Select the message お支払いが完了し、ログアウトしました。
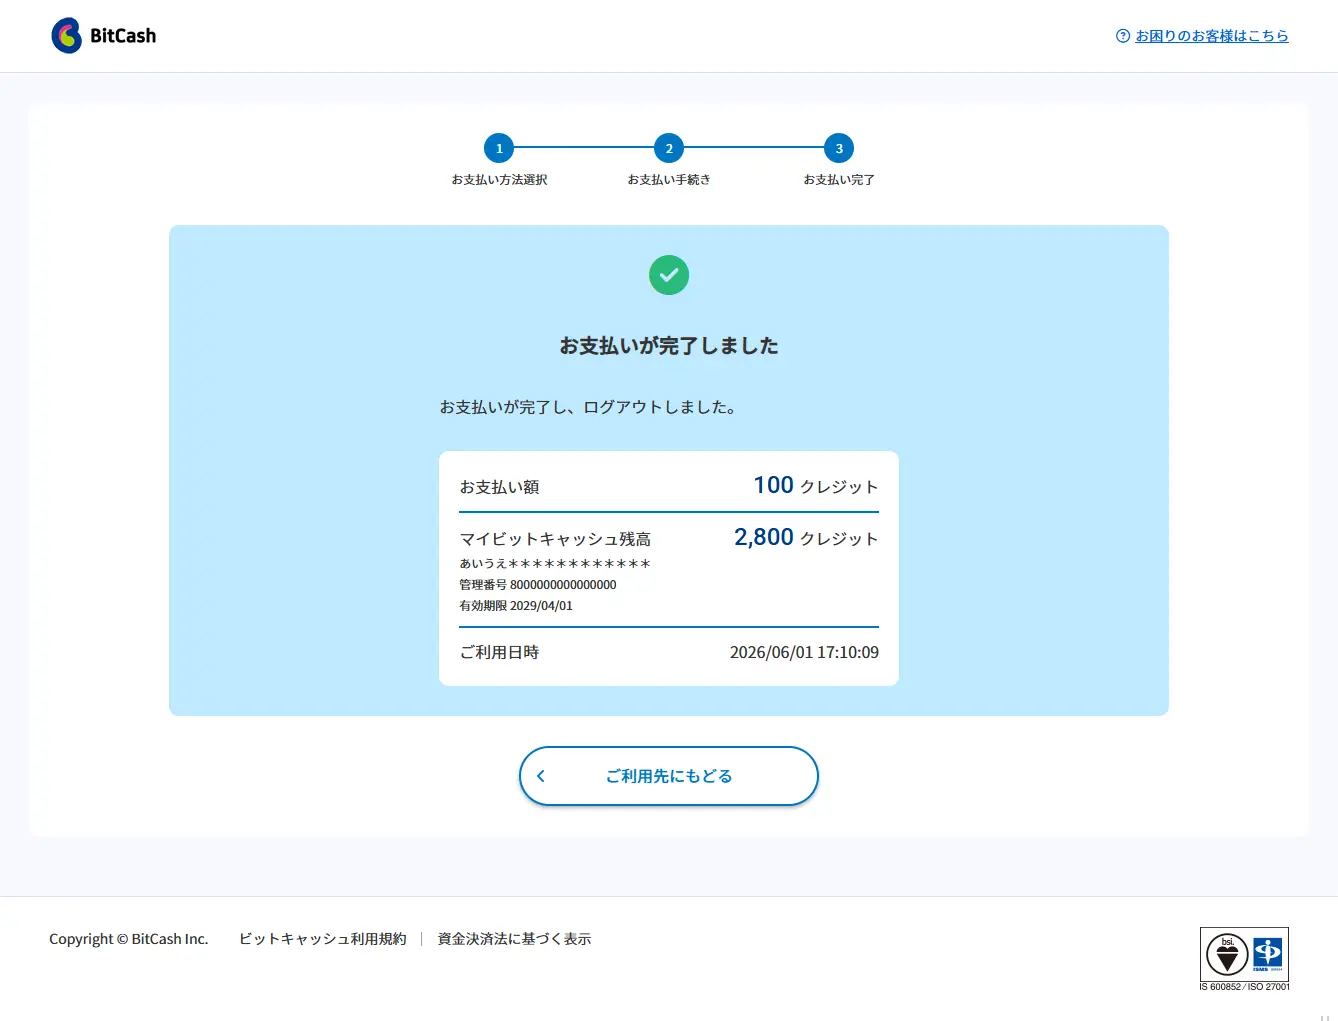Viewport: 1338px width, 1021px height. coord(589,407)
